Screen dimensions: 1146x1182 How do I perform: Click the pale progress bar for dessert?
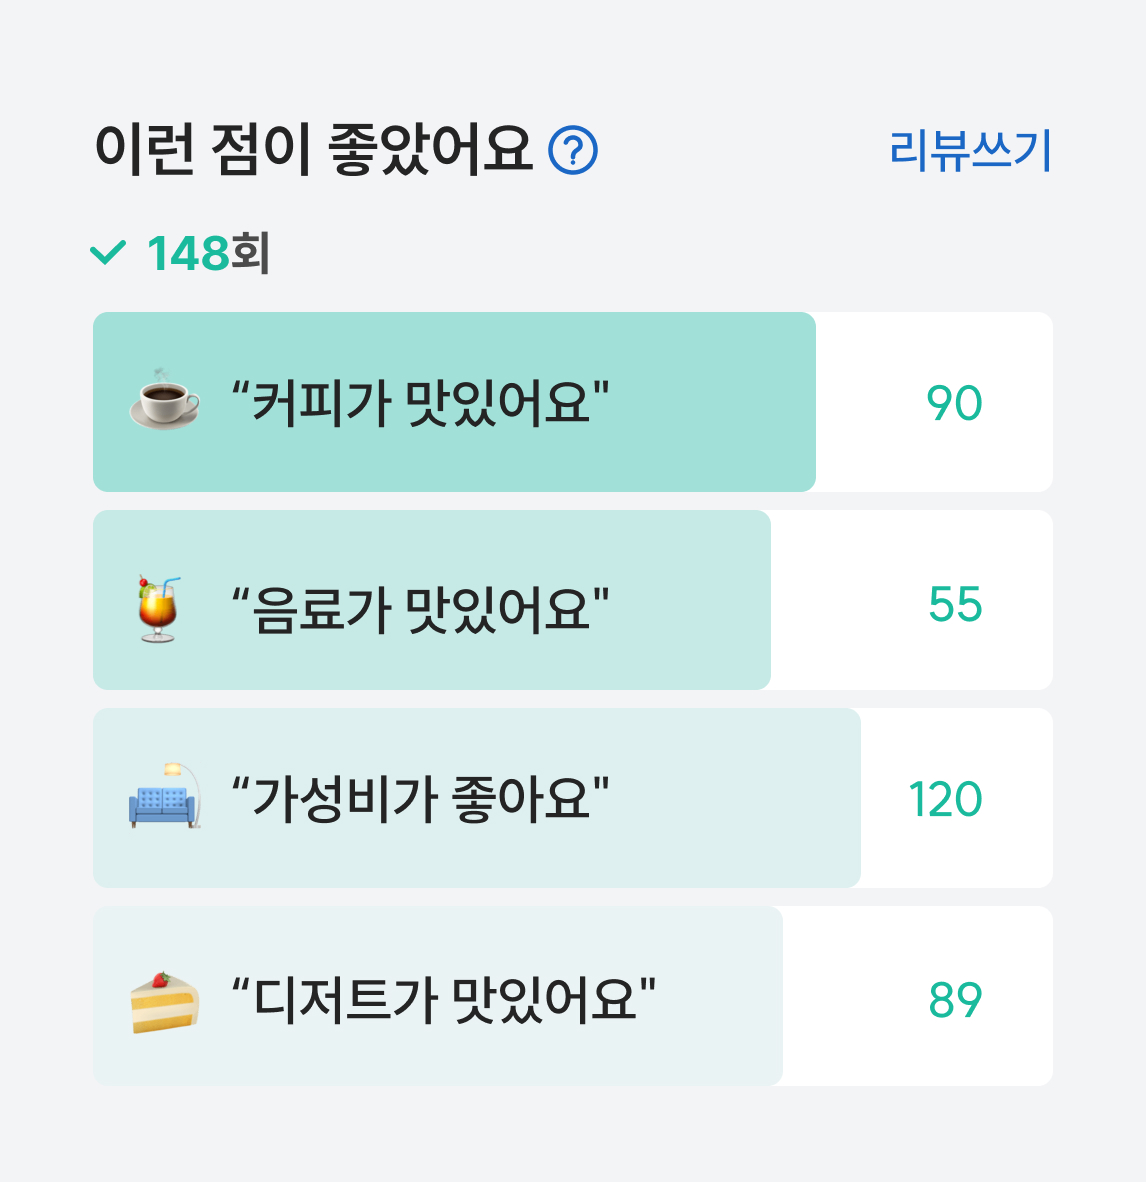click(437, 996)
